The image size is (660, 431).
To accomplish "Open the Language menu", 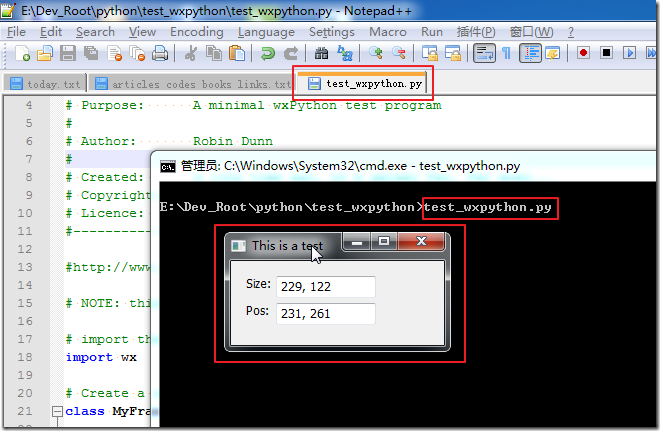I will [x=266, y=32].
